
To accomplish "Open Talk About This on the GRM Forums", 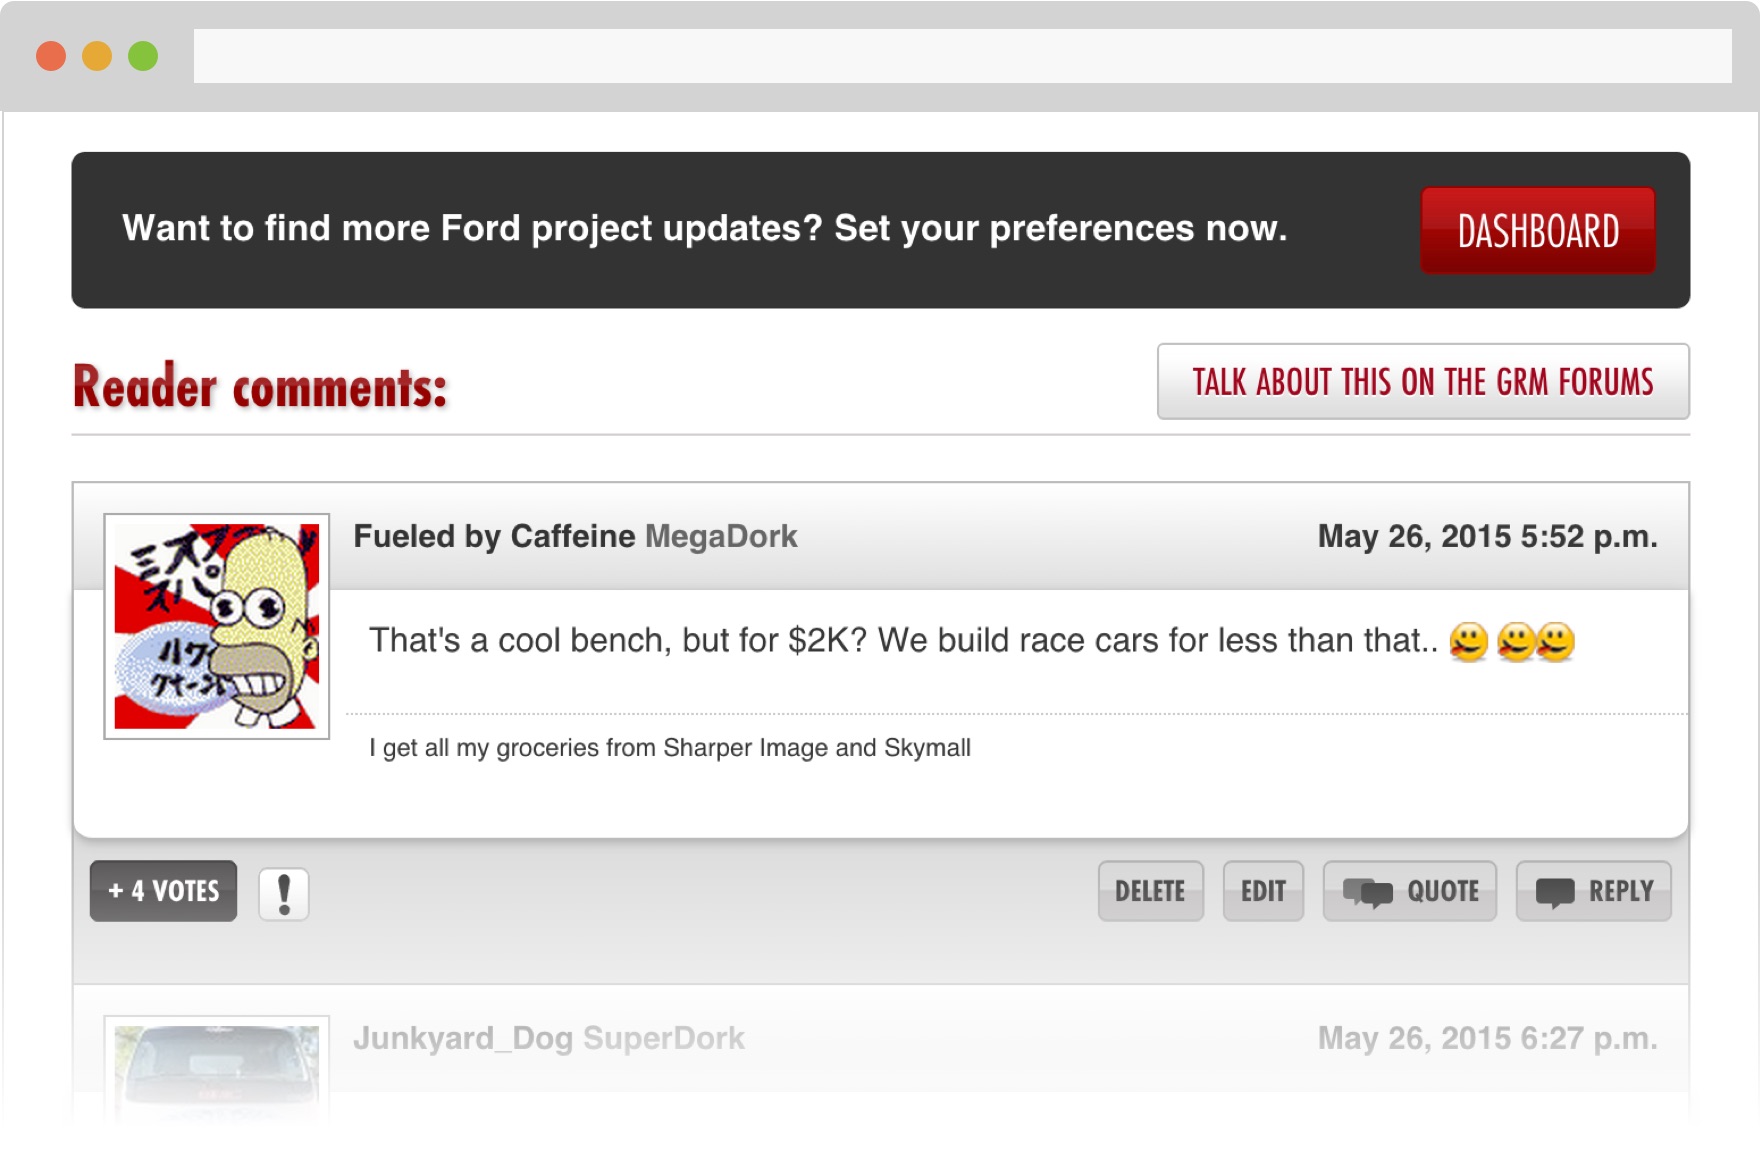I will tap(1422, 382).
